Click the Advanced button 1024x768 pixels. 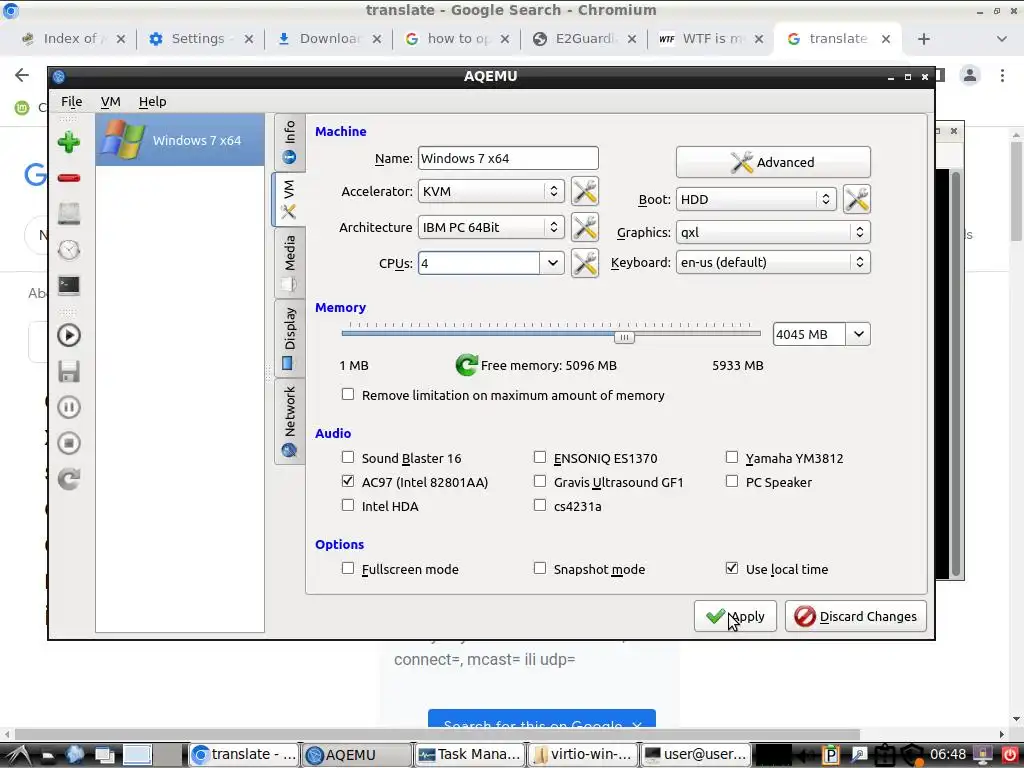(x=773, y=162)
